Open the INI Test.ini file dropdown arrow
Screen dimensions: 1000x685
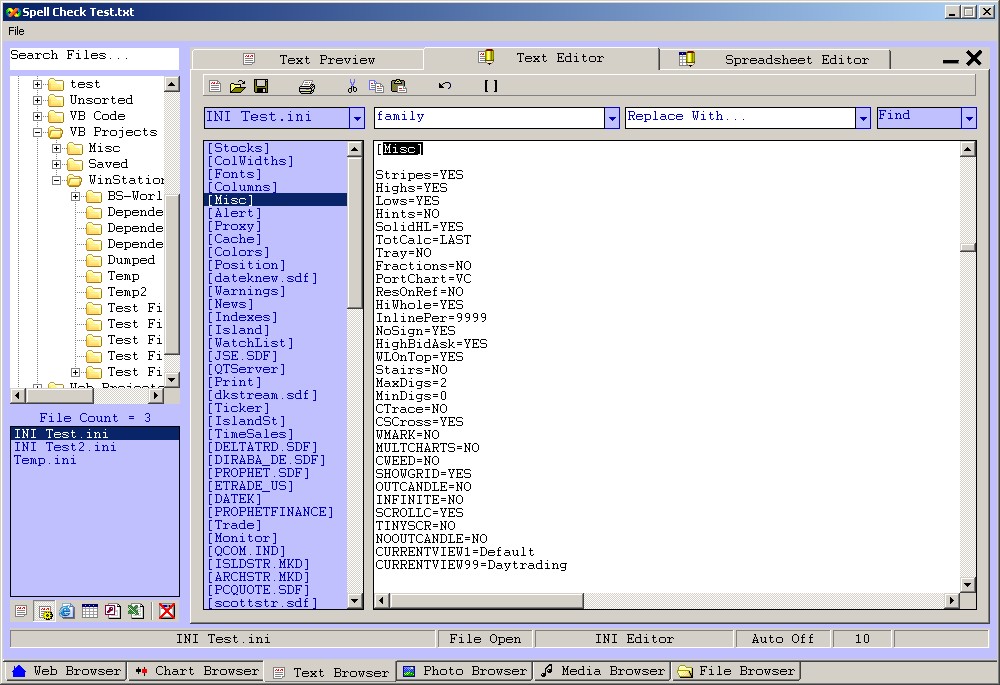point(357,118)
